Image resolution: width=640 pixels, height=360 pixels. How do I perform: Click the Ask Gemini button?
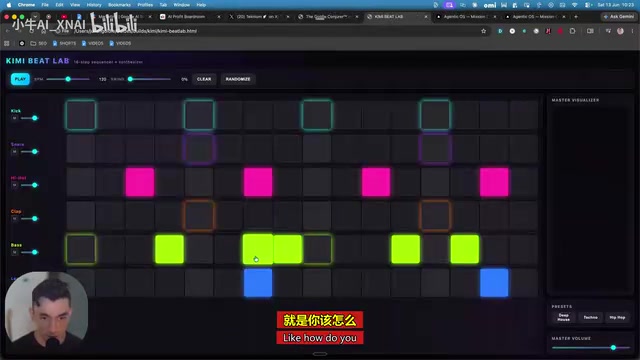click(619, 17)
